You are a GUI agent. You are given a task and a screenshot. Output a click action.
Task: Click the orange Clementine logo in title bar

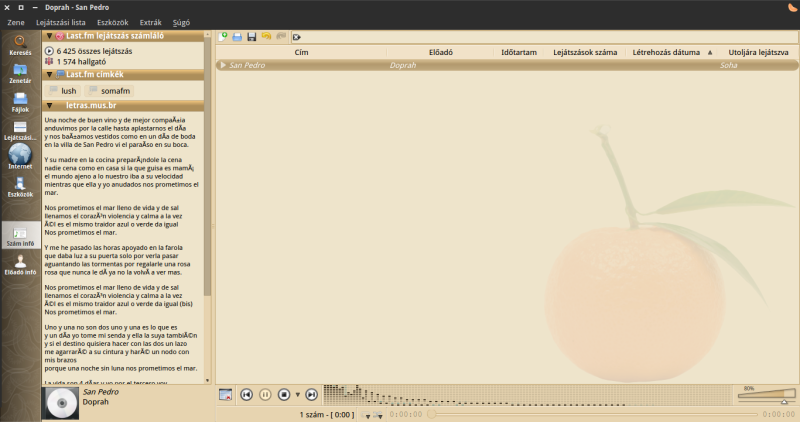[792, 7]
